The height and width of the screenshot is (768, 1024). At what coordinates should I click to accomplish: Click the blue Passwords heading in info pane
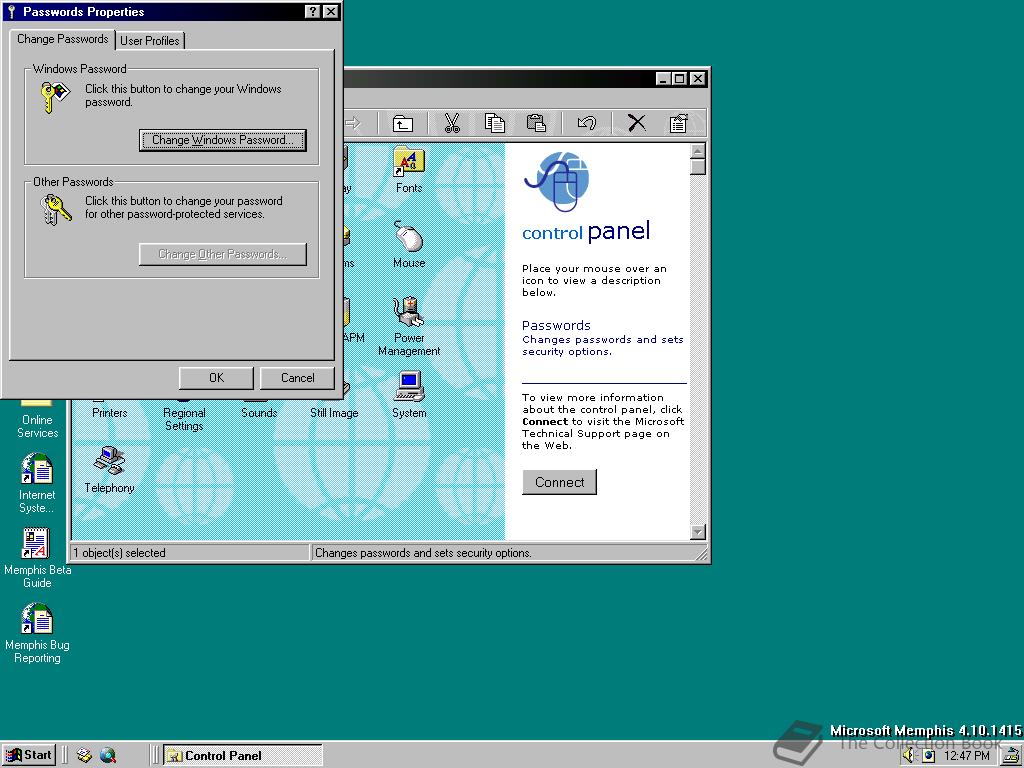[x=556, y=325]
